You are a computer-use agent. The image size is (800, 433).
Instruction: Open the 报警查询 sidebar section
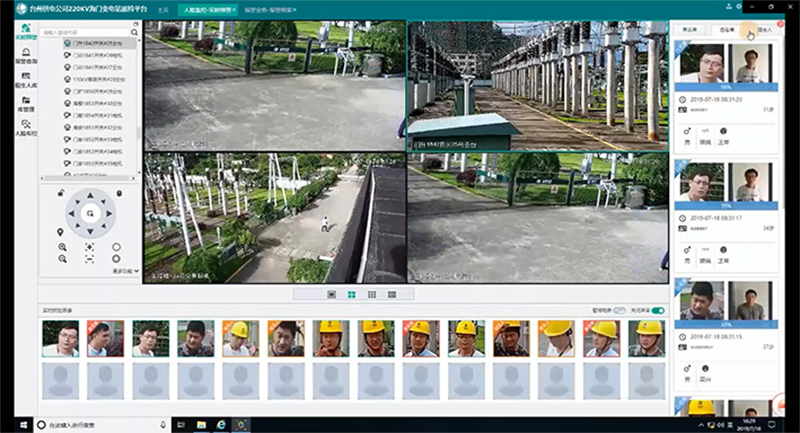pyautogui.click(x=26, y=56)
